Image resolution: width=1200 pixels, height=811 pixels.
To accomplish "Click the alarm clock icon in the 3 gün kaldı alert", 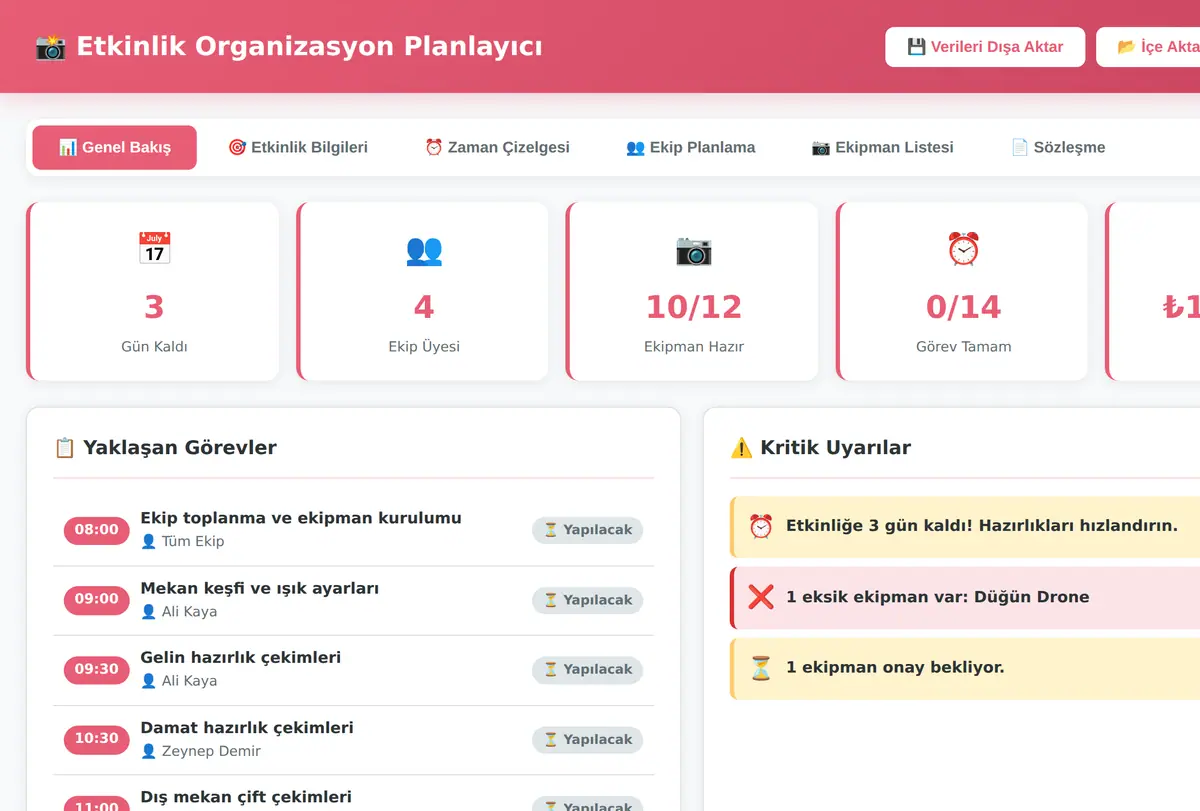I will pyautogui.click(x=761, y=526).
